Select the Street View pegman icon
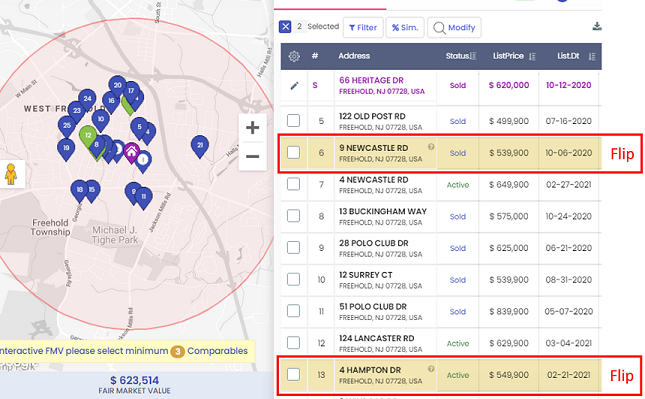 point(11,174)
